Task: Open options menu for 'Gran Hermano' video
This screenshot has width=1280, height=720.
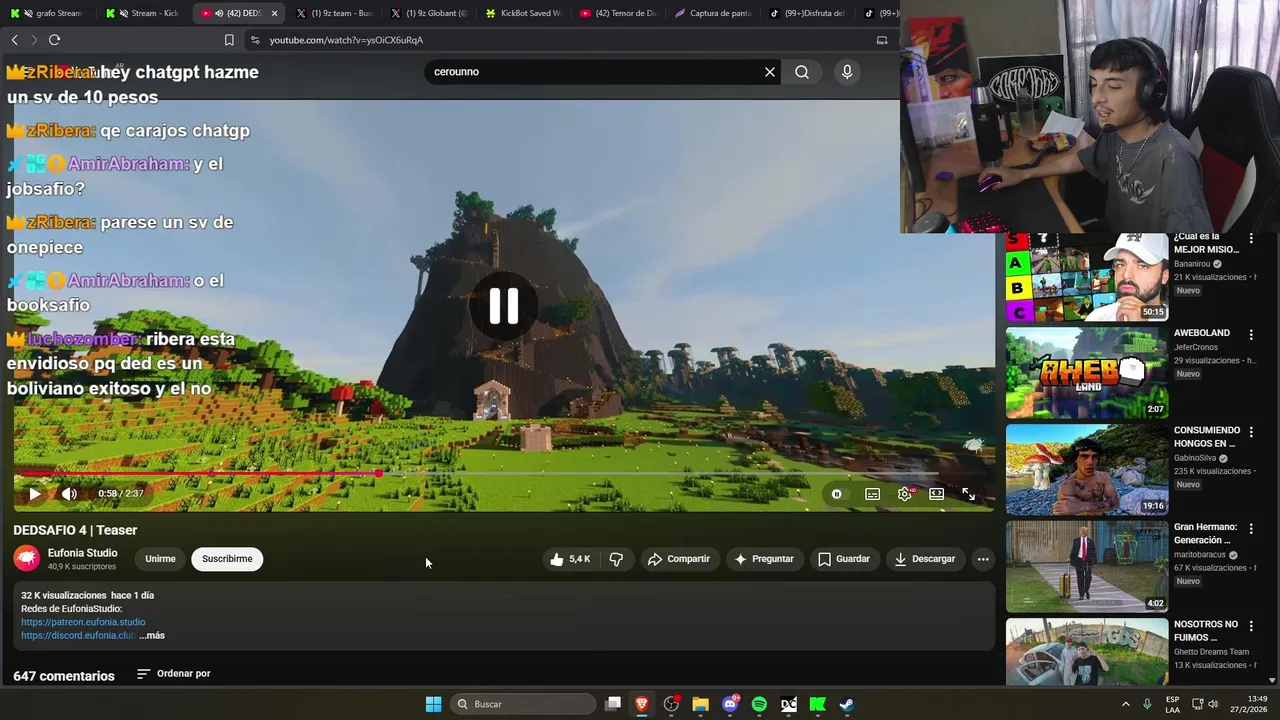Action: coord(1251,528)
